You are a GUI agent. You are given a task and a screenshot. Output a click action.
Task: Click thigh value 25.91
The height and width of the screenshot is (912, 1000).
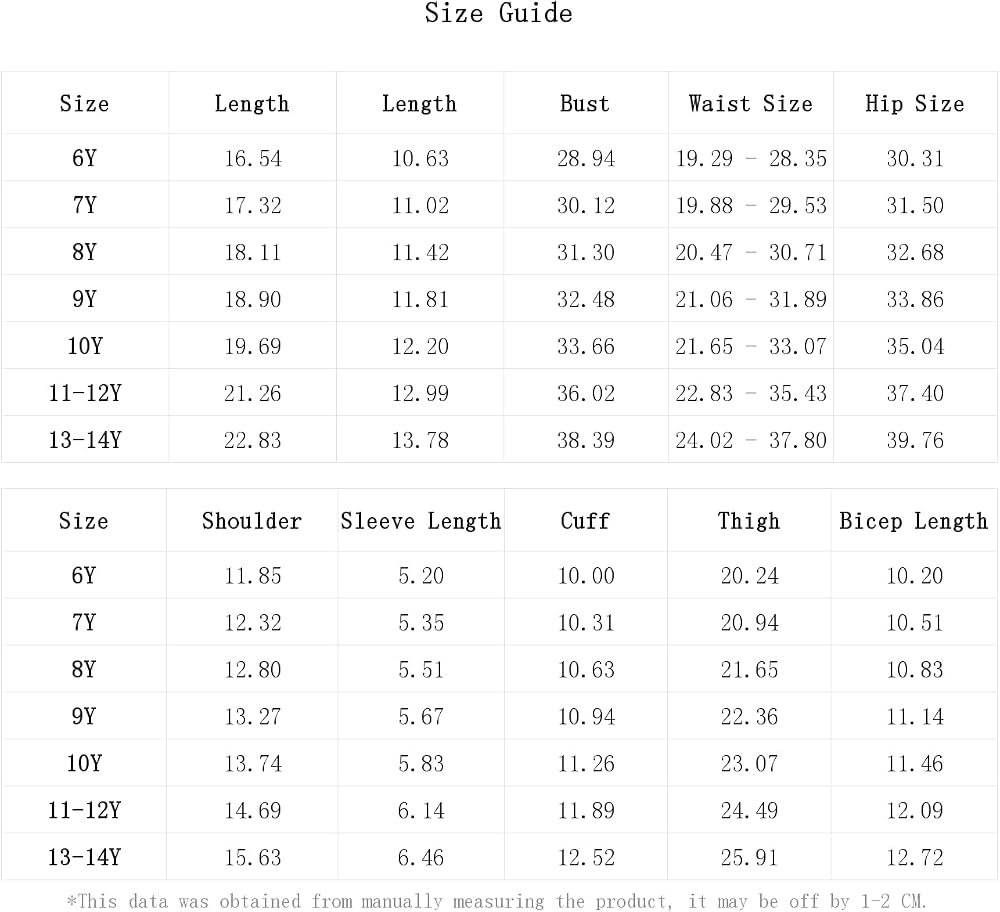749,858
